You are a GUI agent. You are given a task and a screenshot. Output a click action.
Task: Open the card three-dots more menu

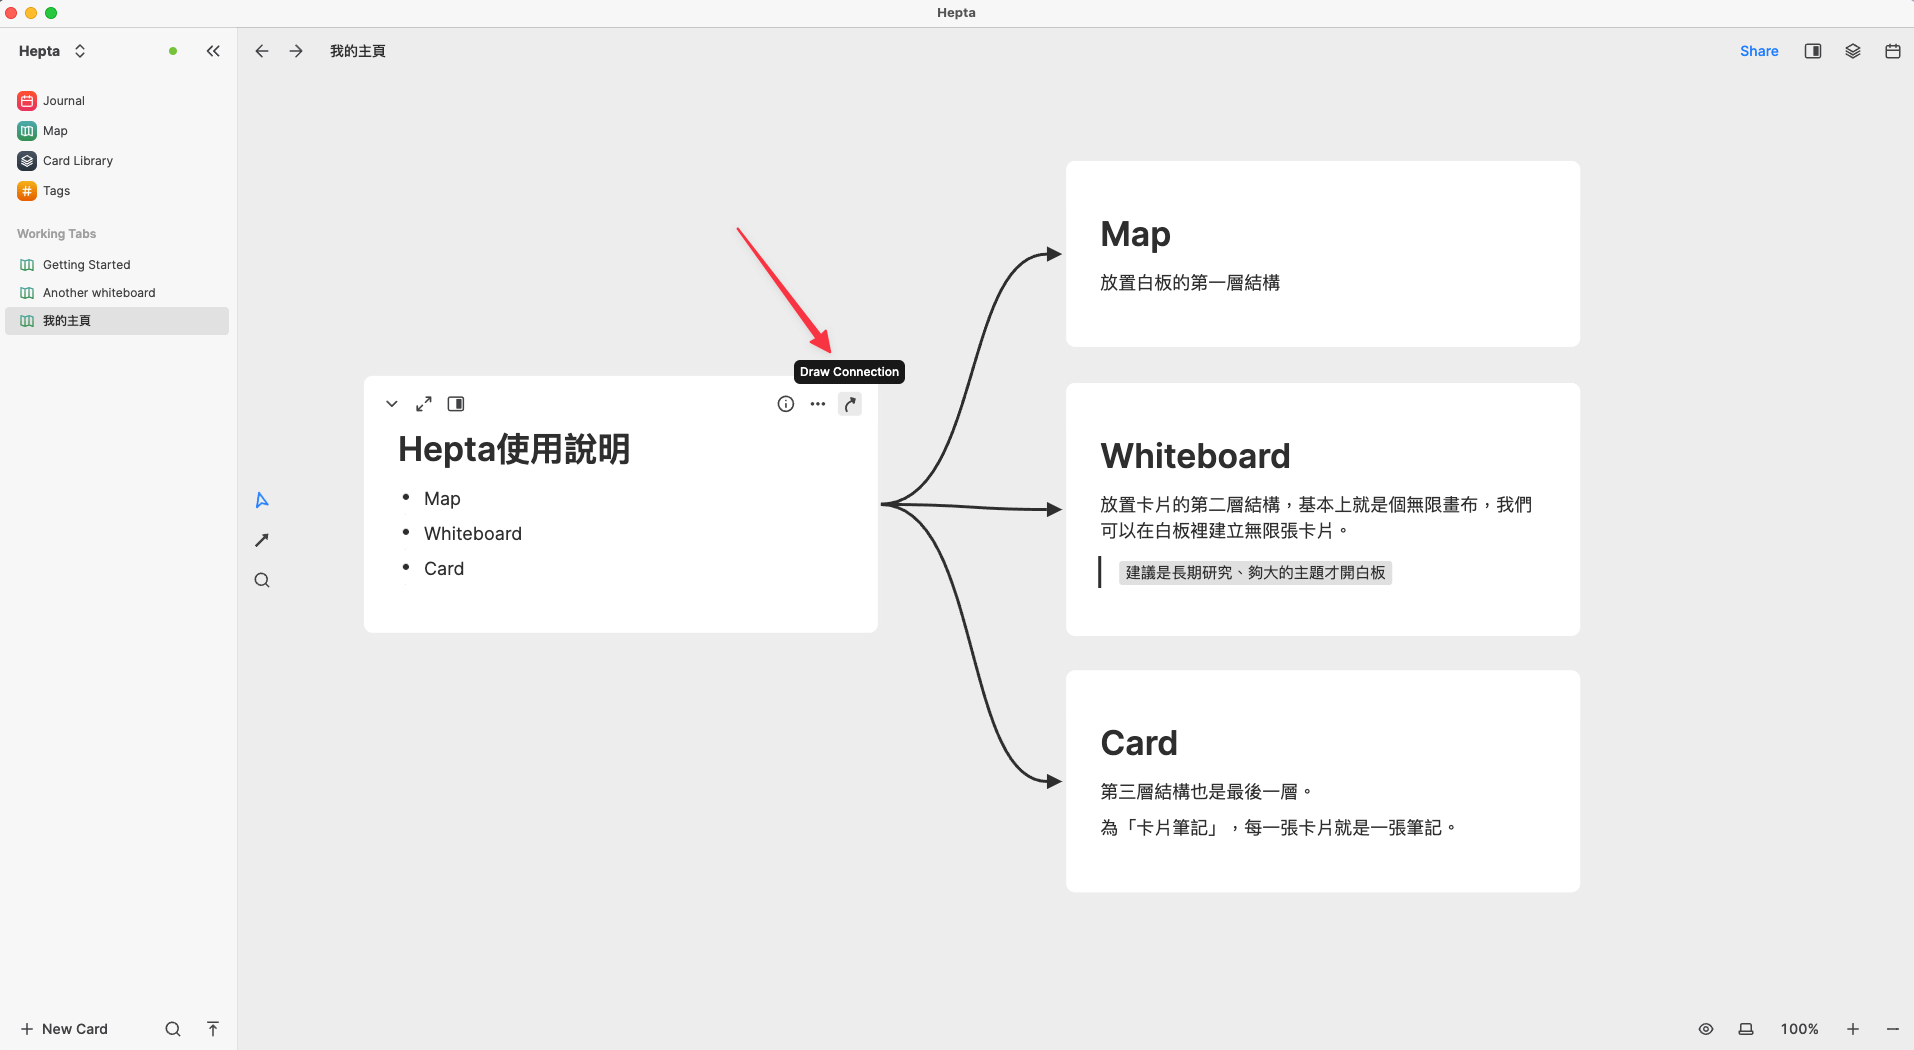tap(818, 404)
